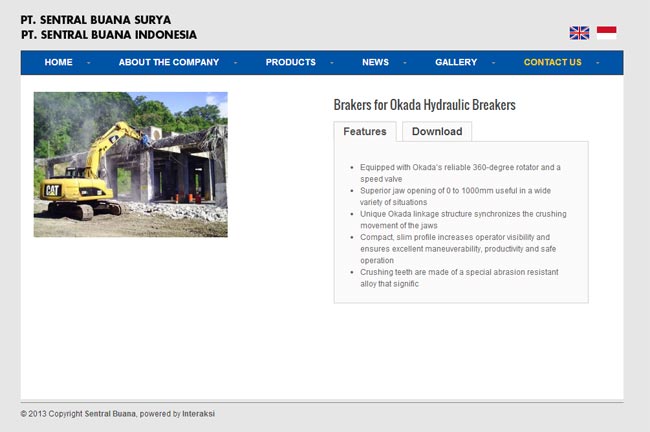Go to the PRODUCTS menu item
The image size is (650, 432).
(291, 62)
